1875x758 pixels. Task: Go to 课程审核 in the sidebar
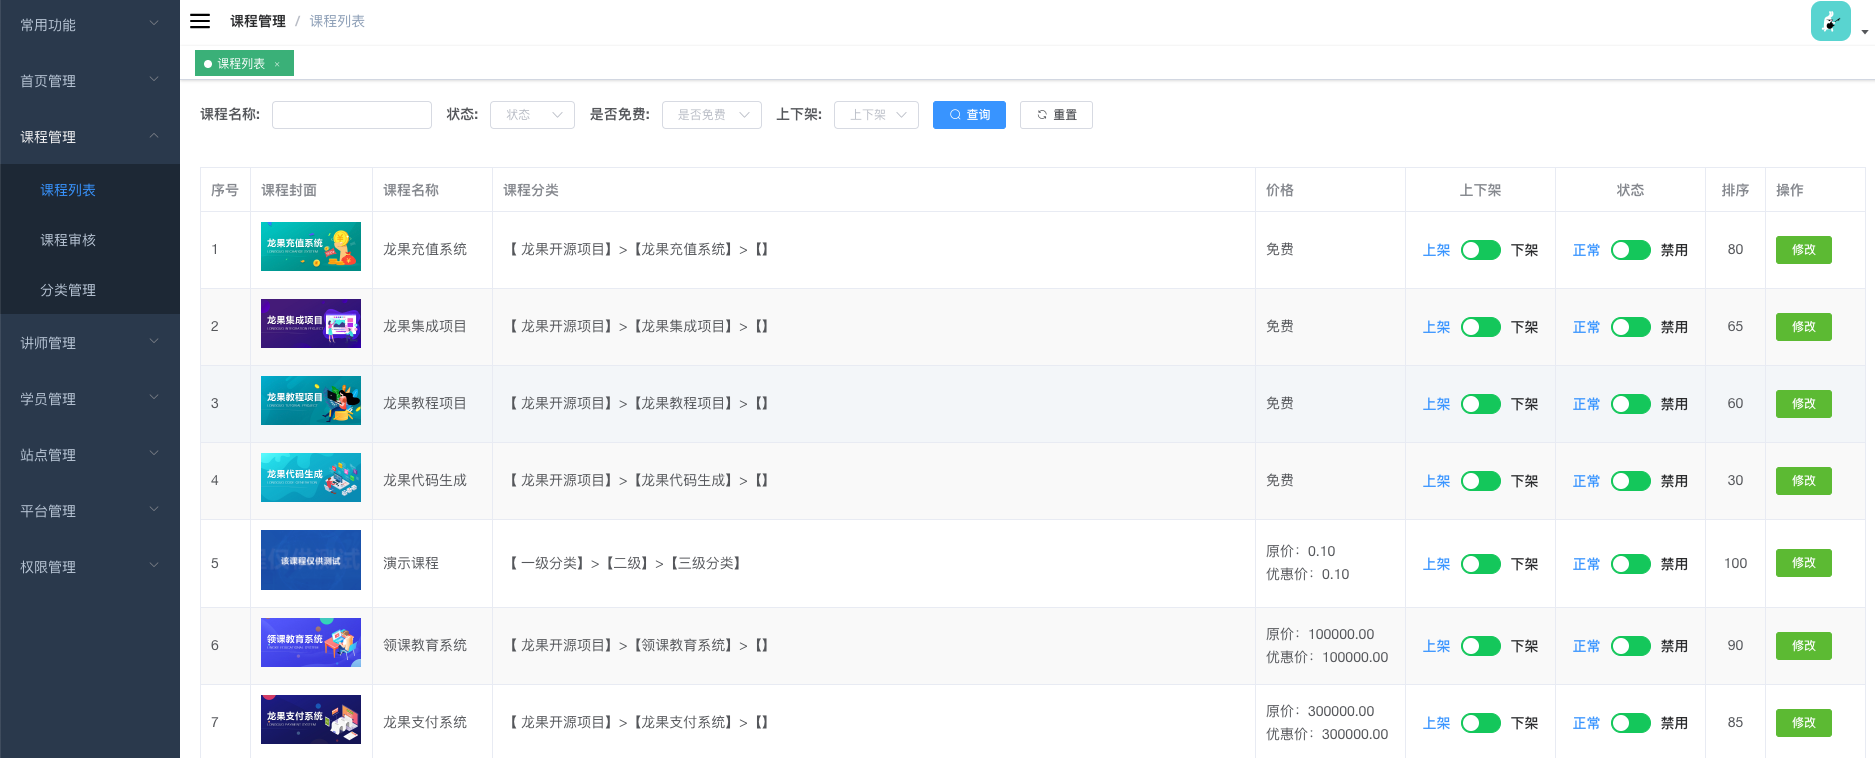click(x=90, y=240)
